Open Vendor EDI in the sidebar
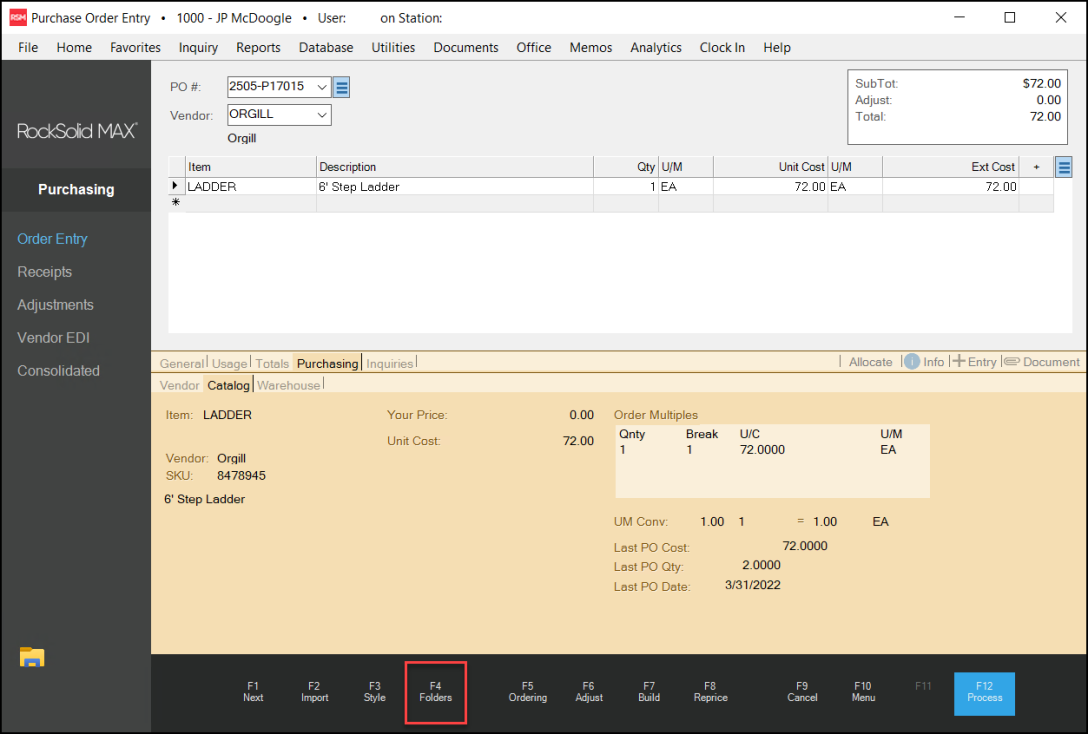 (53, 338)
